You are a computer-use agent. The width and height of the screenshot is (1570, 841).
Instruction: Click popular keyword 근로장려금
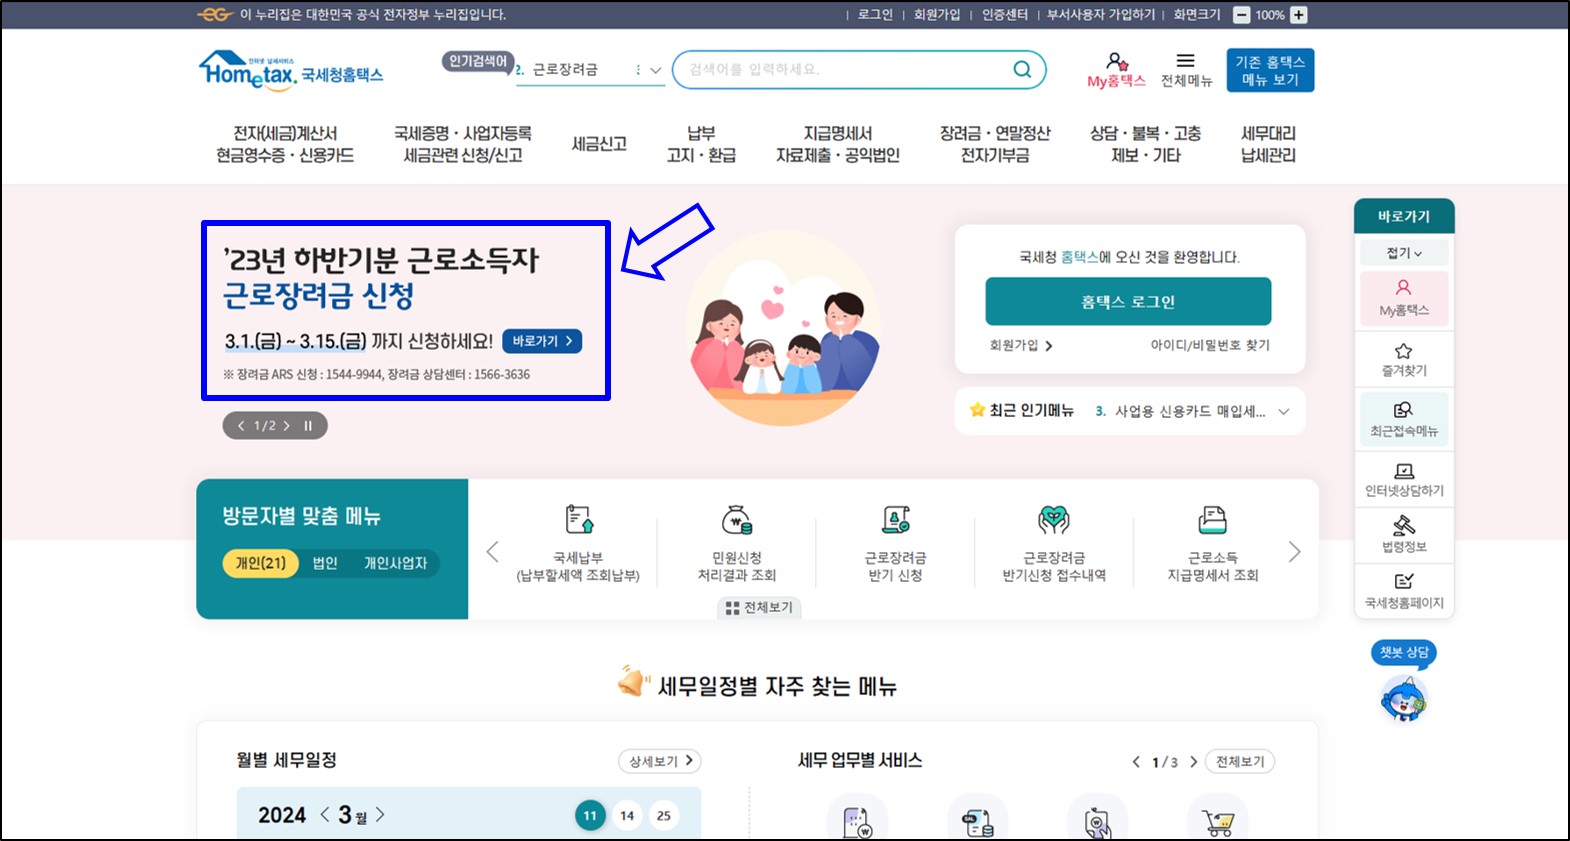click(x=565, y=70)
